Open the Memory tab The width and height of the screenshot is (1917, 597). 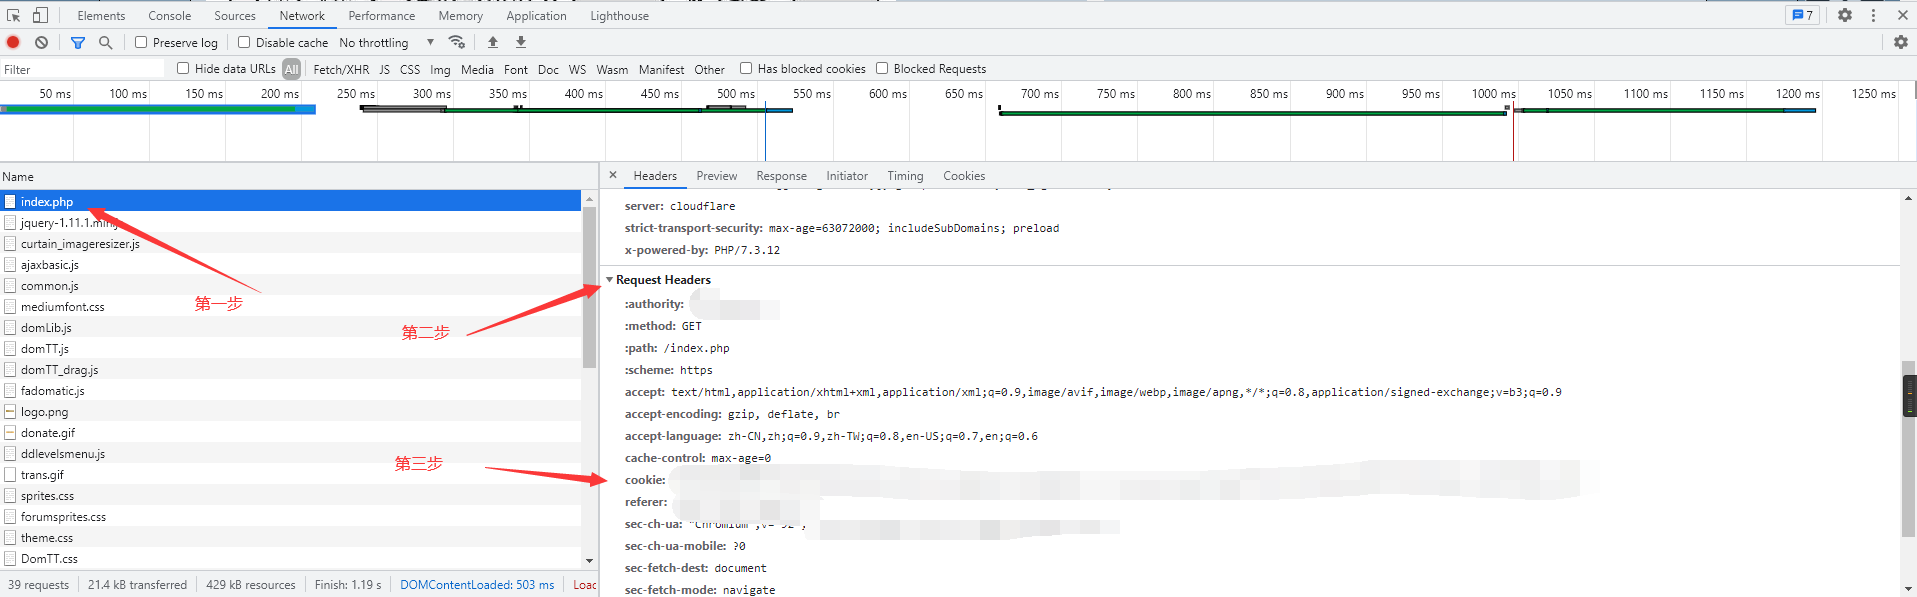click(460, 15)
